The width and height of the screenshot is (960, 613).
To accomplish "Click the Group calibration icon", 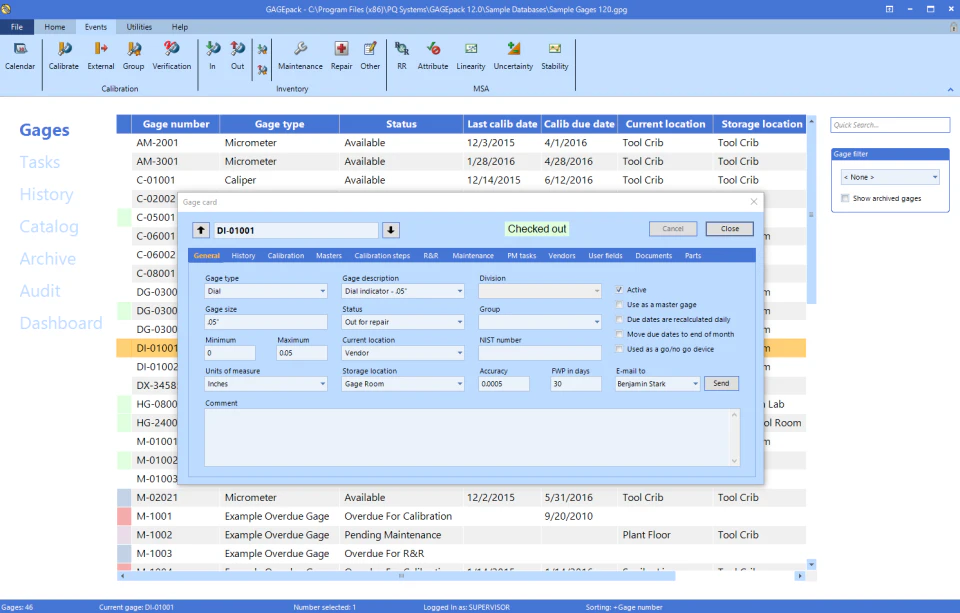I will [133, 57].
